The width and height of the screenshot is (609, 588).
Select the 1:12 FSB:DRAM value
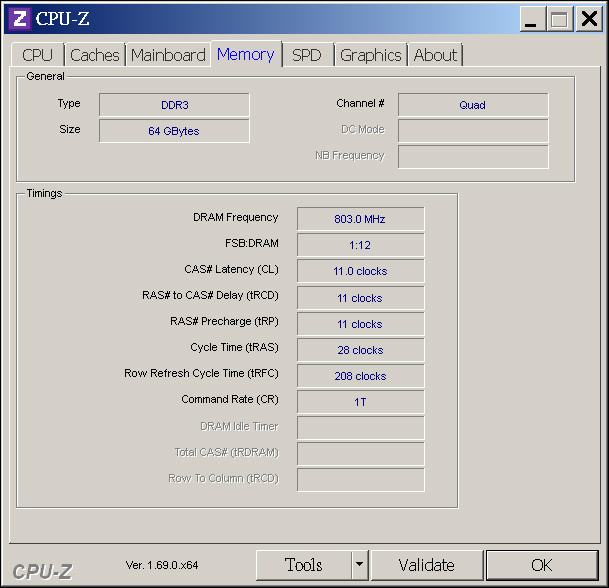coord(361,245)
